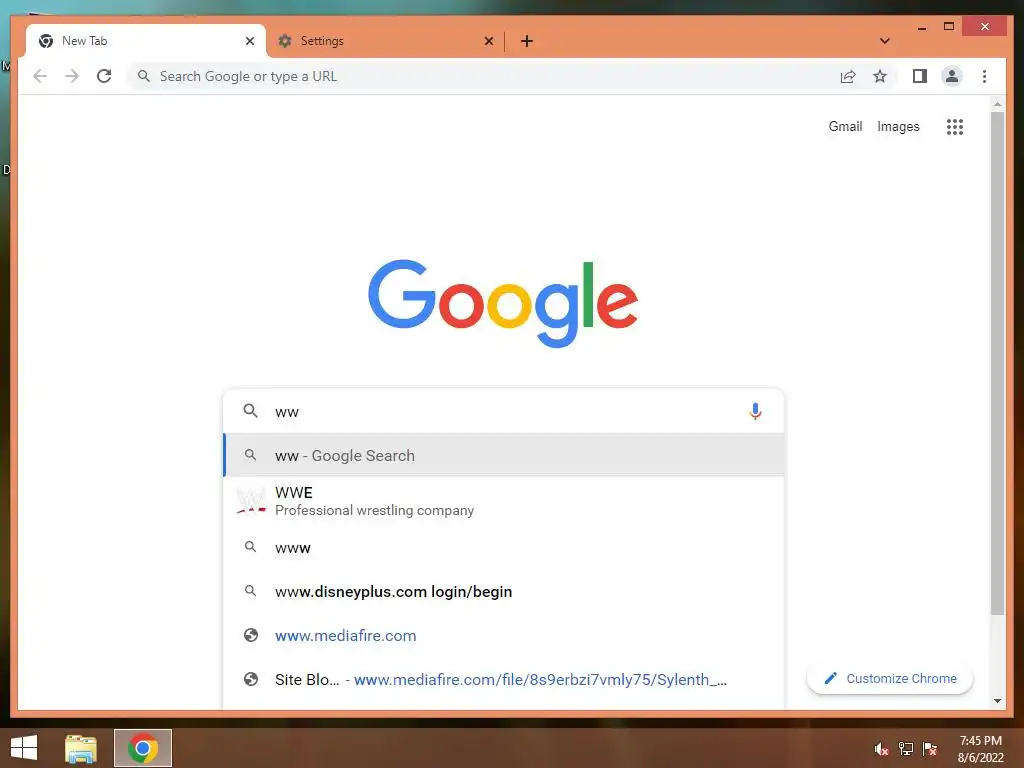The height and width of the screenshot is (768, 1024).
Task: Reload the current page
Action: (x=104, y=76)
